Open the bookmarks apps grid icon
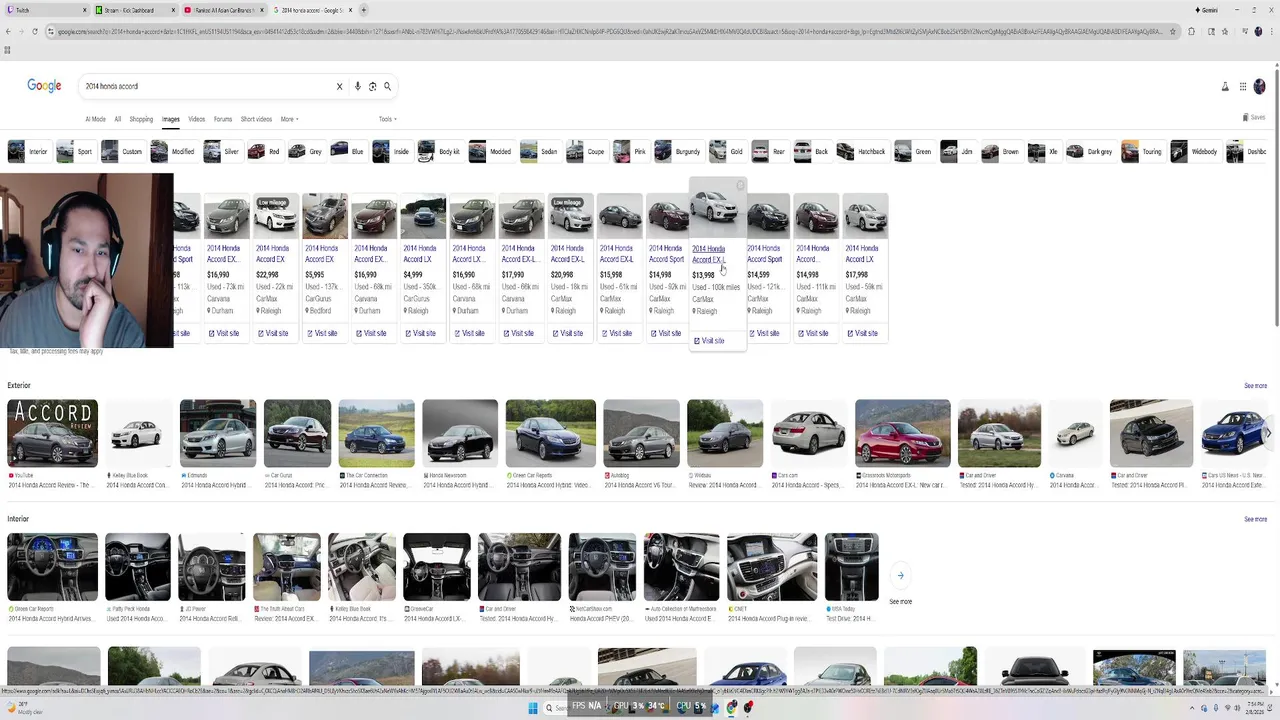Screen dimensions: 1280x720 click(x=7, y=49)
